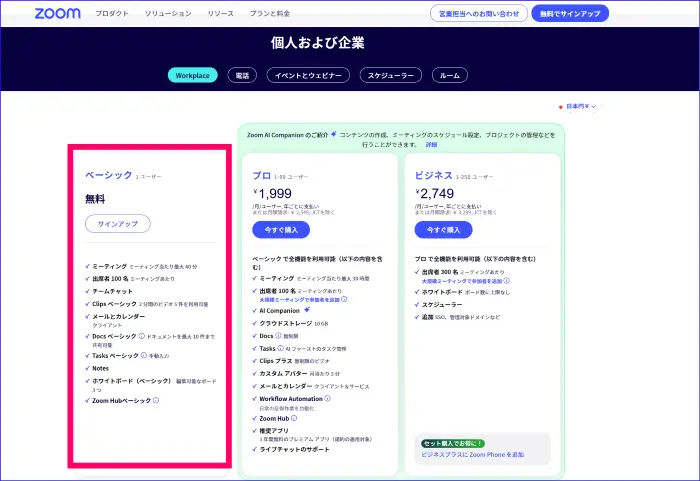Click sparkle icon next to AI Companion feature
Image resolution: width=700 pixels, height=481 pixels.
(x=307, y=310)
